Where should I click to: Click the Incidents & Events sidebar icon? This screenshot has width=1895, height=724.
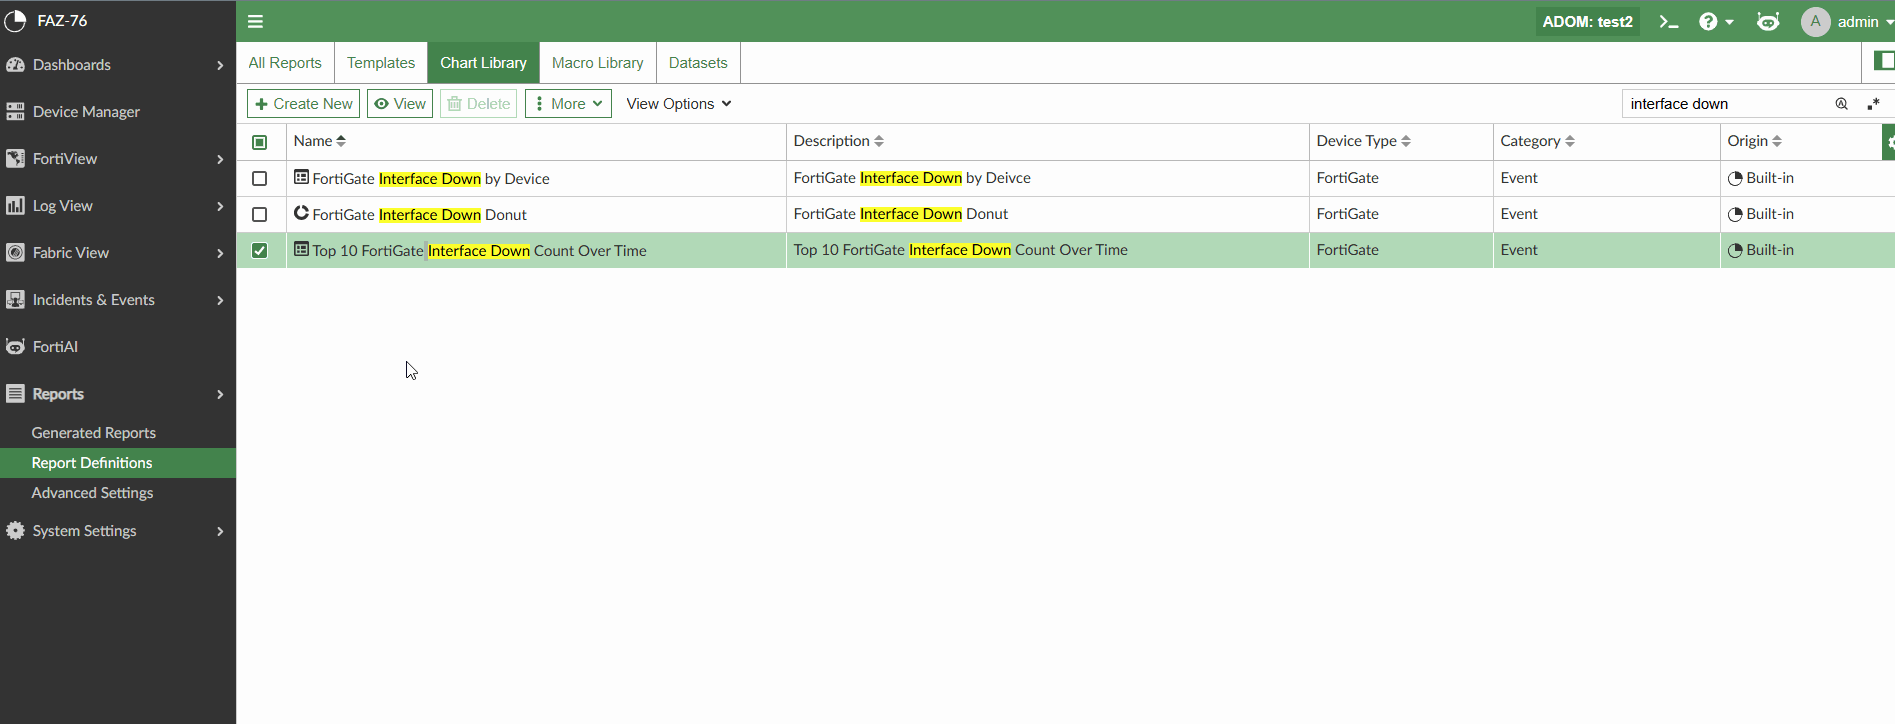pos(15,300)
